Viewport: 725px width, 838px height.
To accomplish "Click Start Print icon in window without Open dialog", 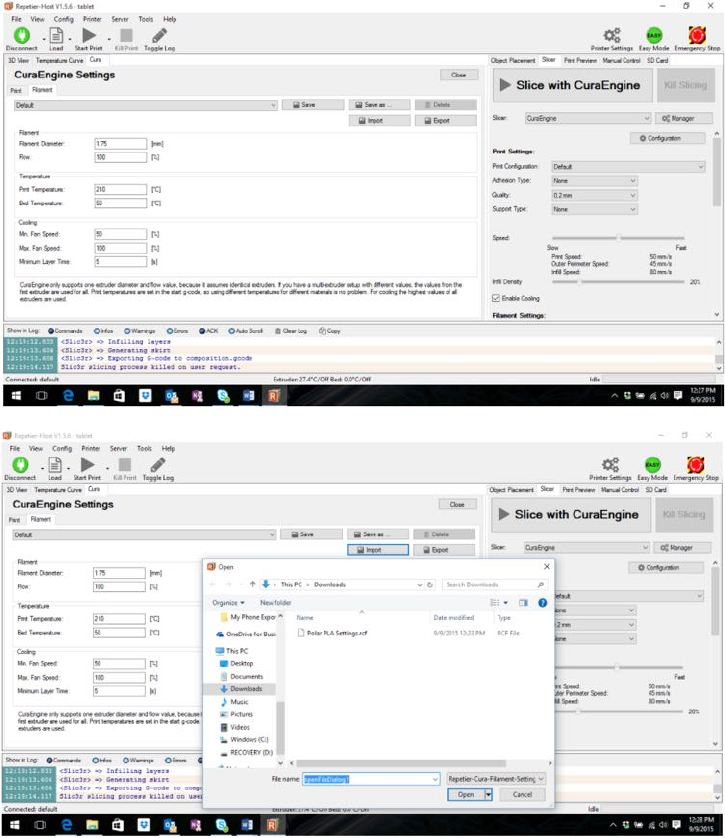I will coord(89,35).
